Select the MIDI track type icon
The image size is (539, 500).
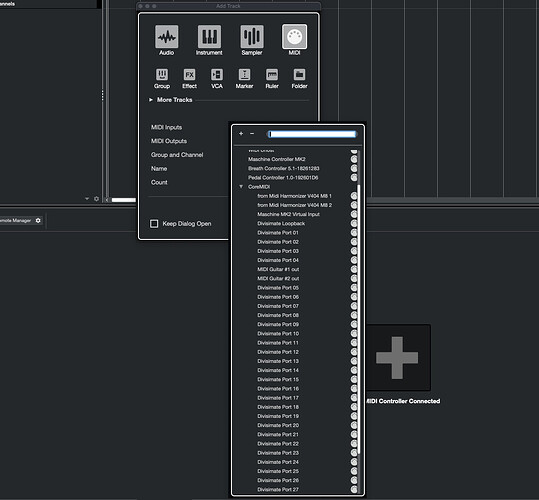tap(294, 36)
